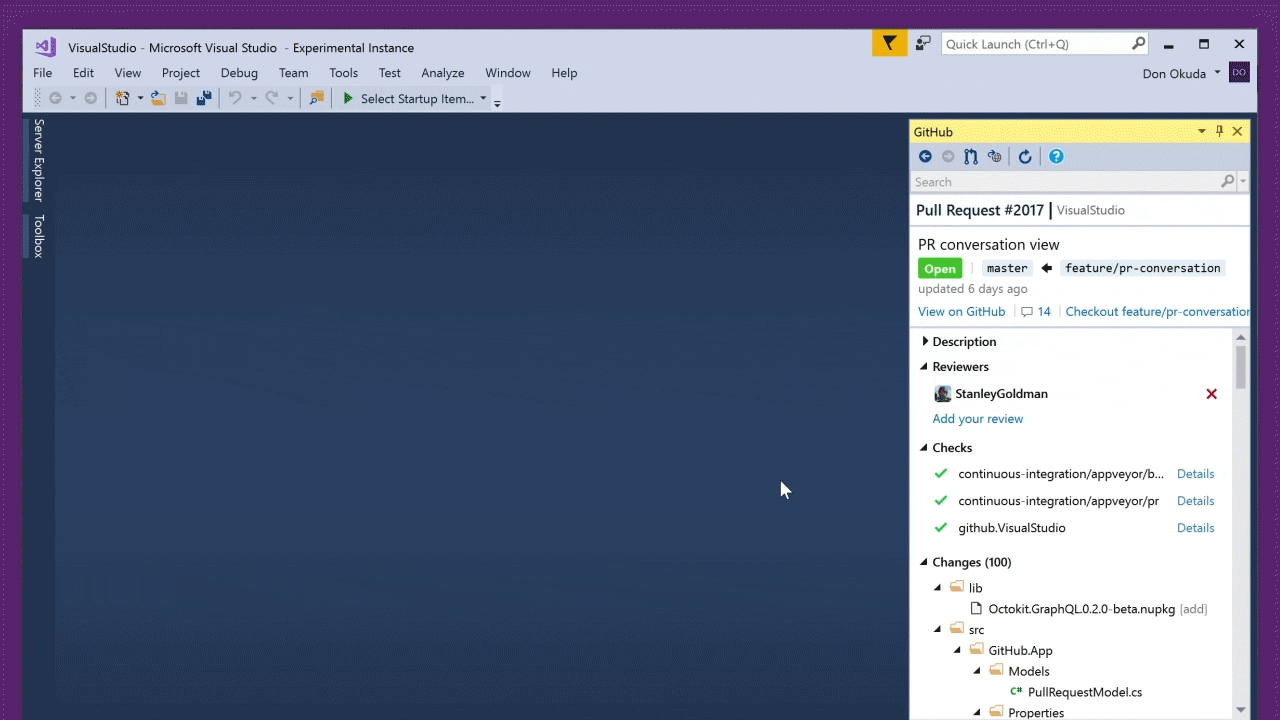The width and height of the screenshot is (1280, 720).
Task: Click the Find in Files icon
Action: pyautogui.click(x=316, y=98)
